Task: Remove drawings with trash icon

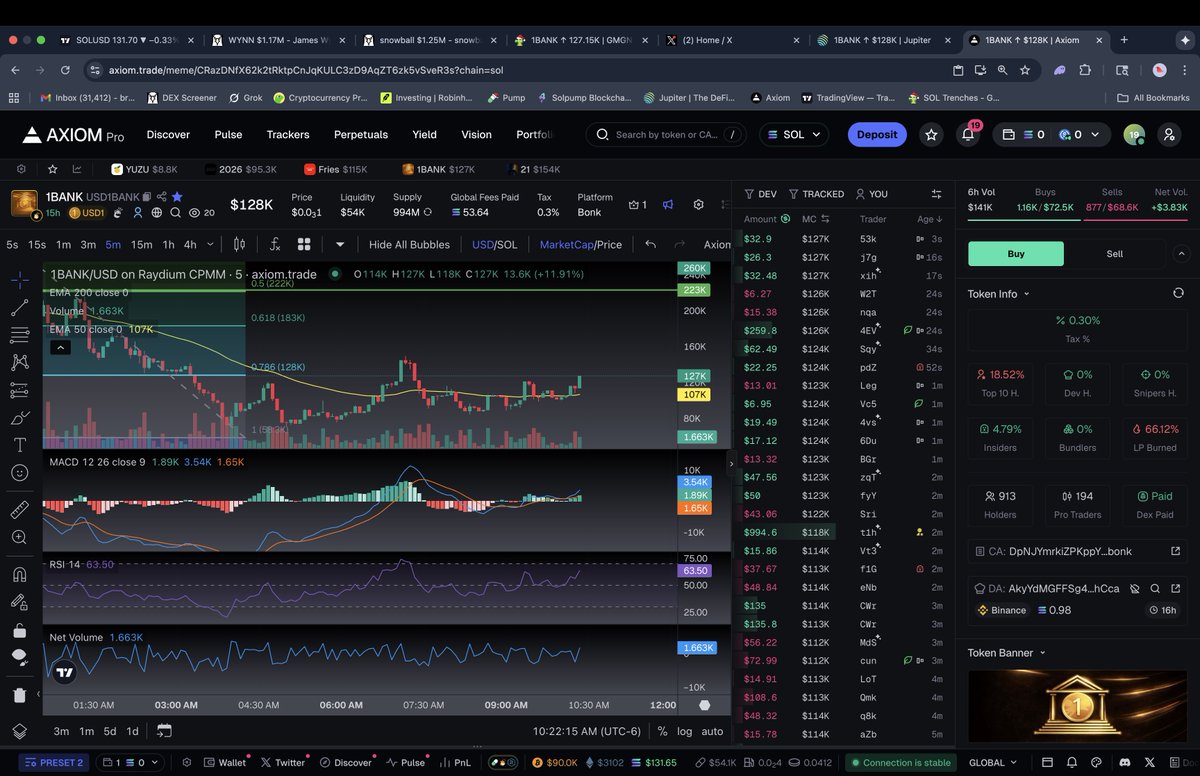Action: 19,695
